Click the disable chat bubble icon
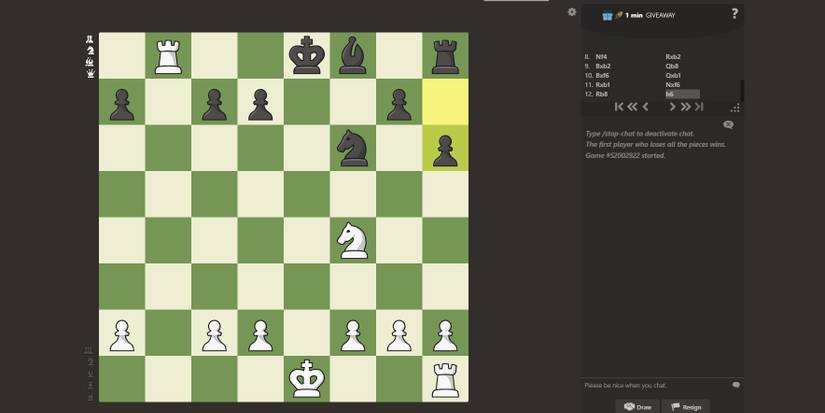 click(728, 125)
